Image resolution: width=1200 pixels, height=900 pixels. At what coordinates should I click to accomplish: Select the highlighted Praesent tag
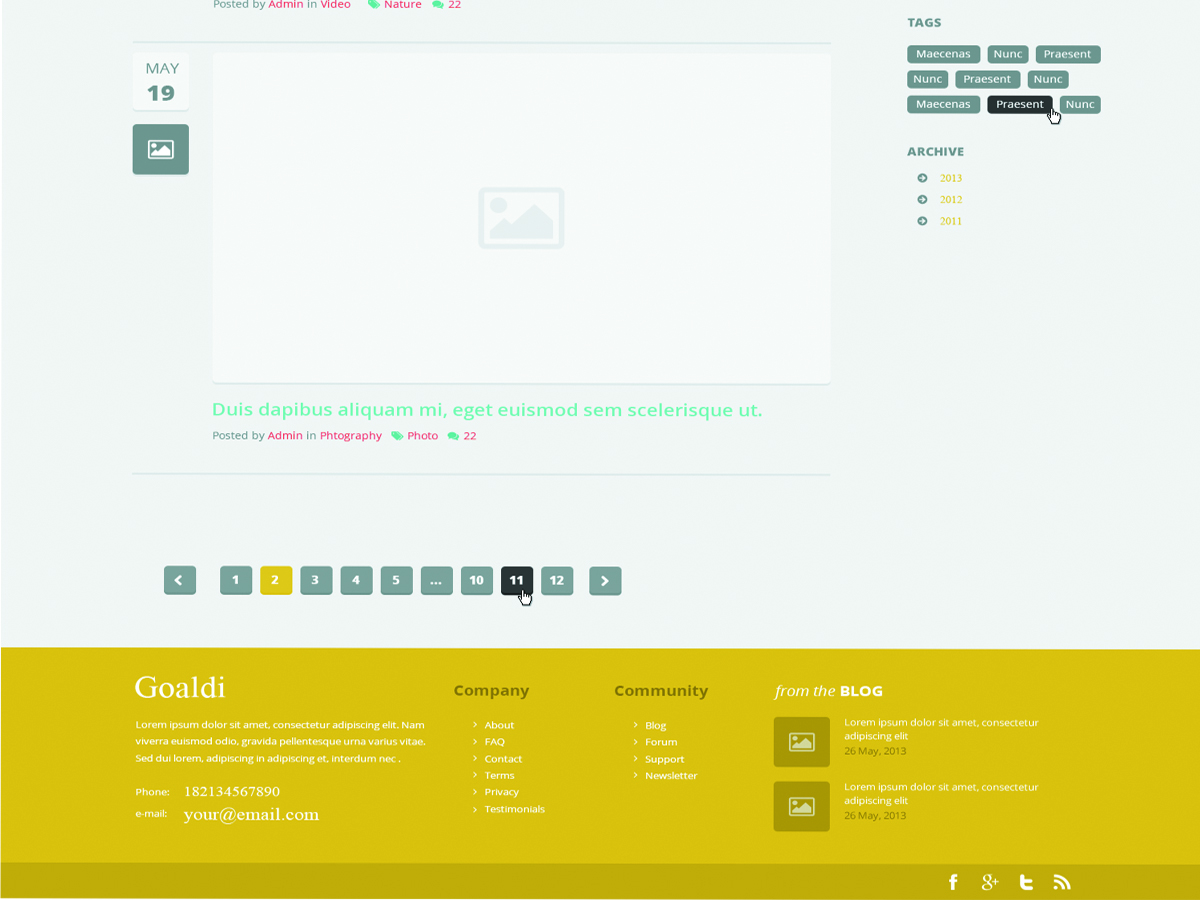pos(1019,104)
